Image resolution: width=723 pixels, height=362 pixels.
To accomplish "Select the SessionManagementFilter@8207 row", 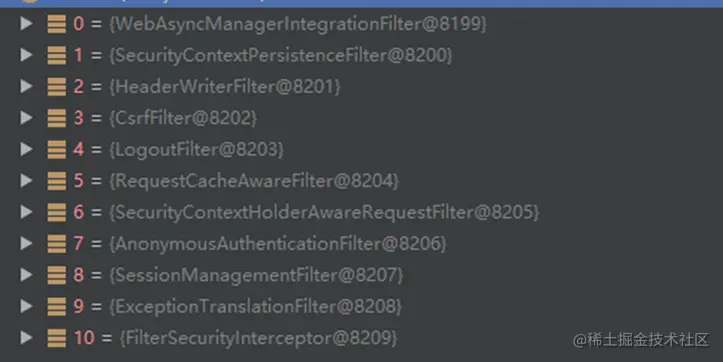I will coord(362,275).
